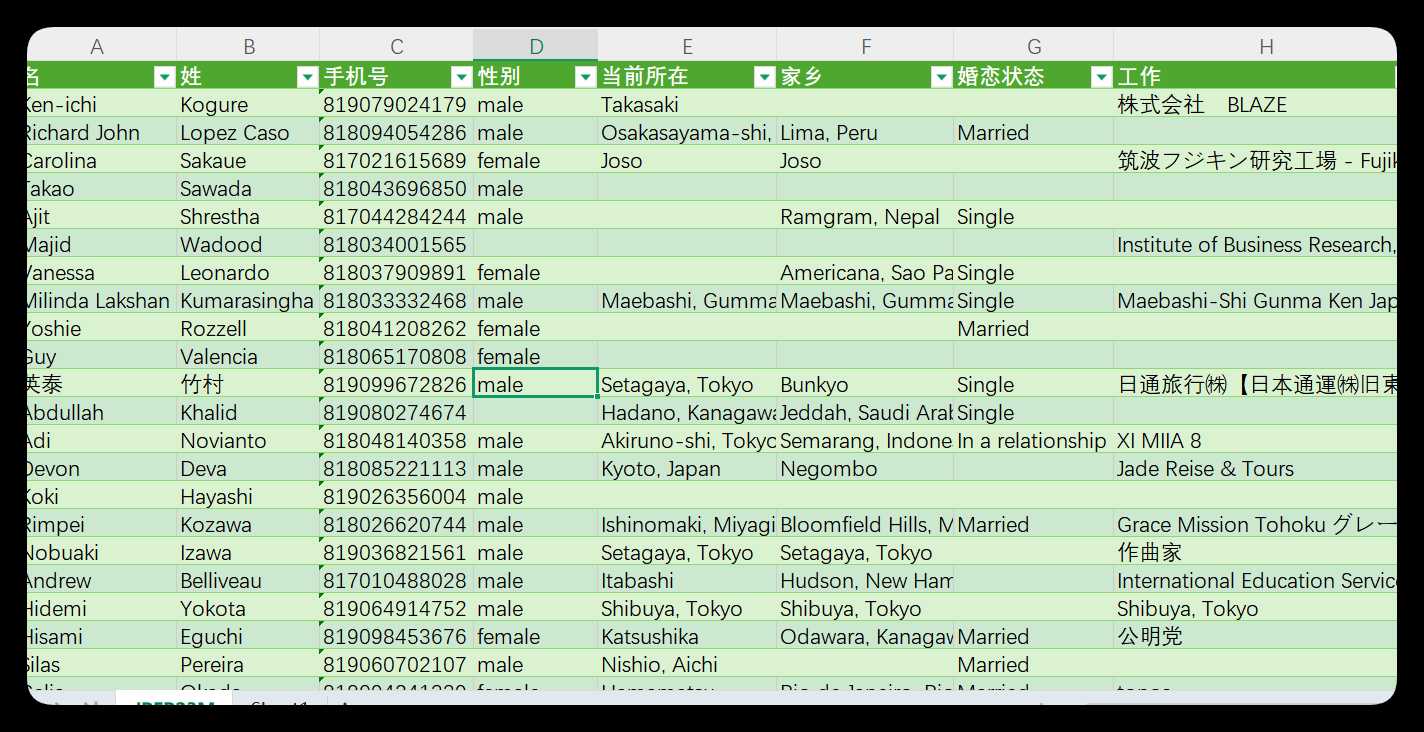Viewport: 1424px width, 732px height.
Task: Select the Takasaki cell
Action: click(x=687, y=104)
